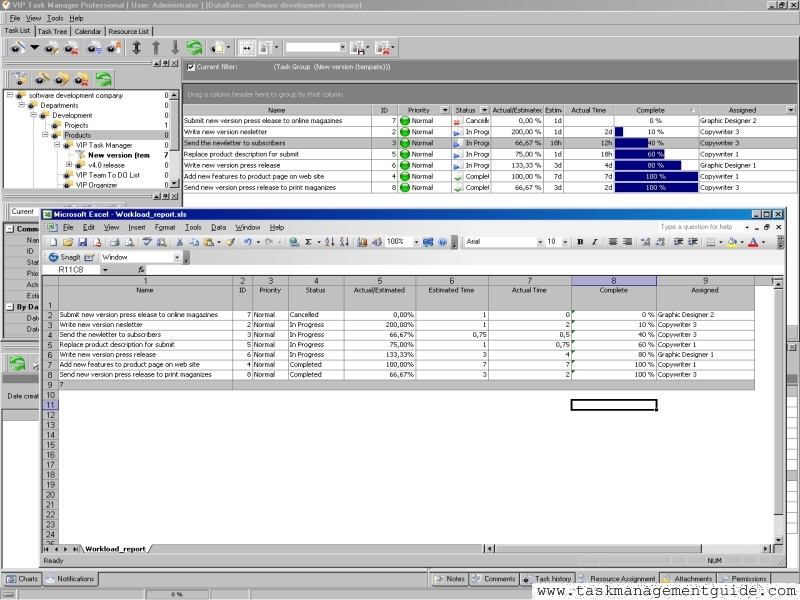This screenshot has height=600, width=800.
Task: Click the double-headed vertical arrow icon
Action: (x=136, y=48)
